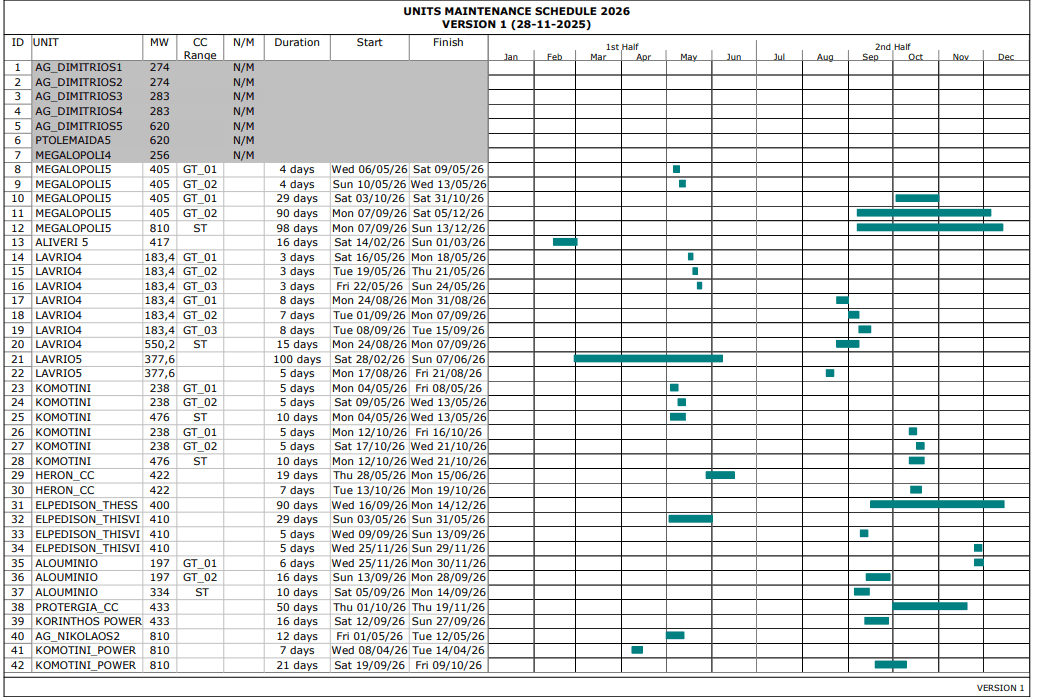
Task: Select the 'Start' column header
Action: coord(369,42)
